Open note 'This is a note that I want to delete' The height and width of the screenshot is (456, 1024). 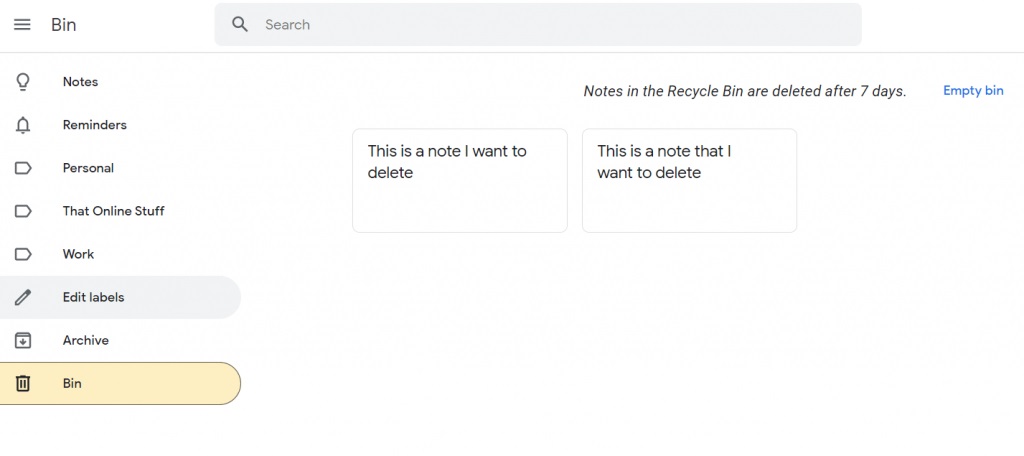689,180
